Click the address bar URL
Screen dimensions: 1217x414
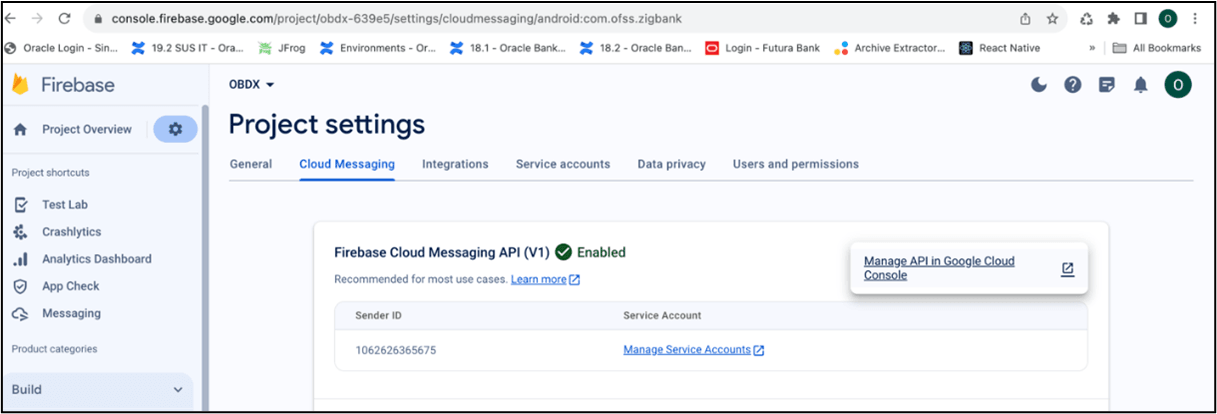tap(396, 18)
